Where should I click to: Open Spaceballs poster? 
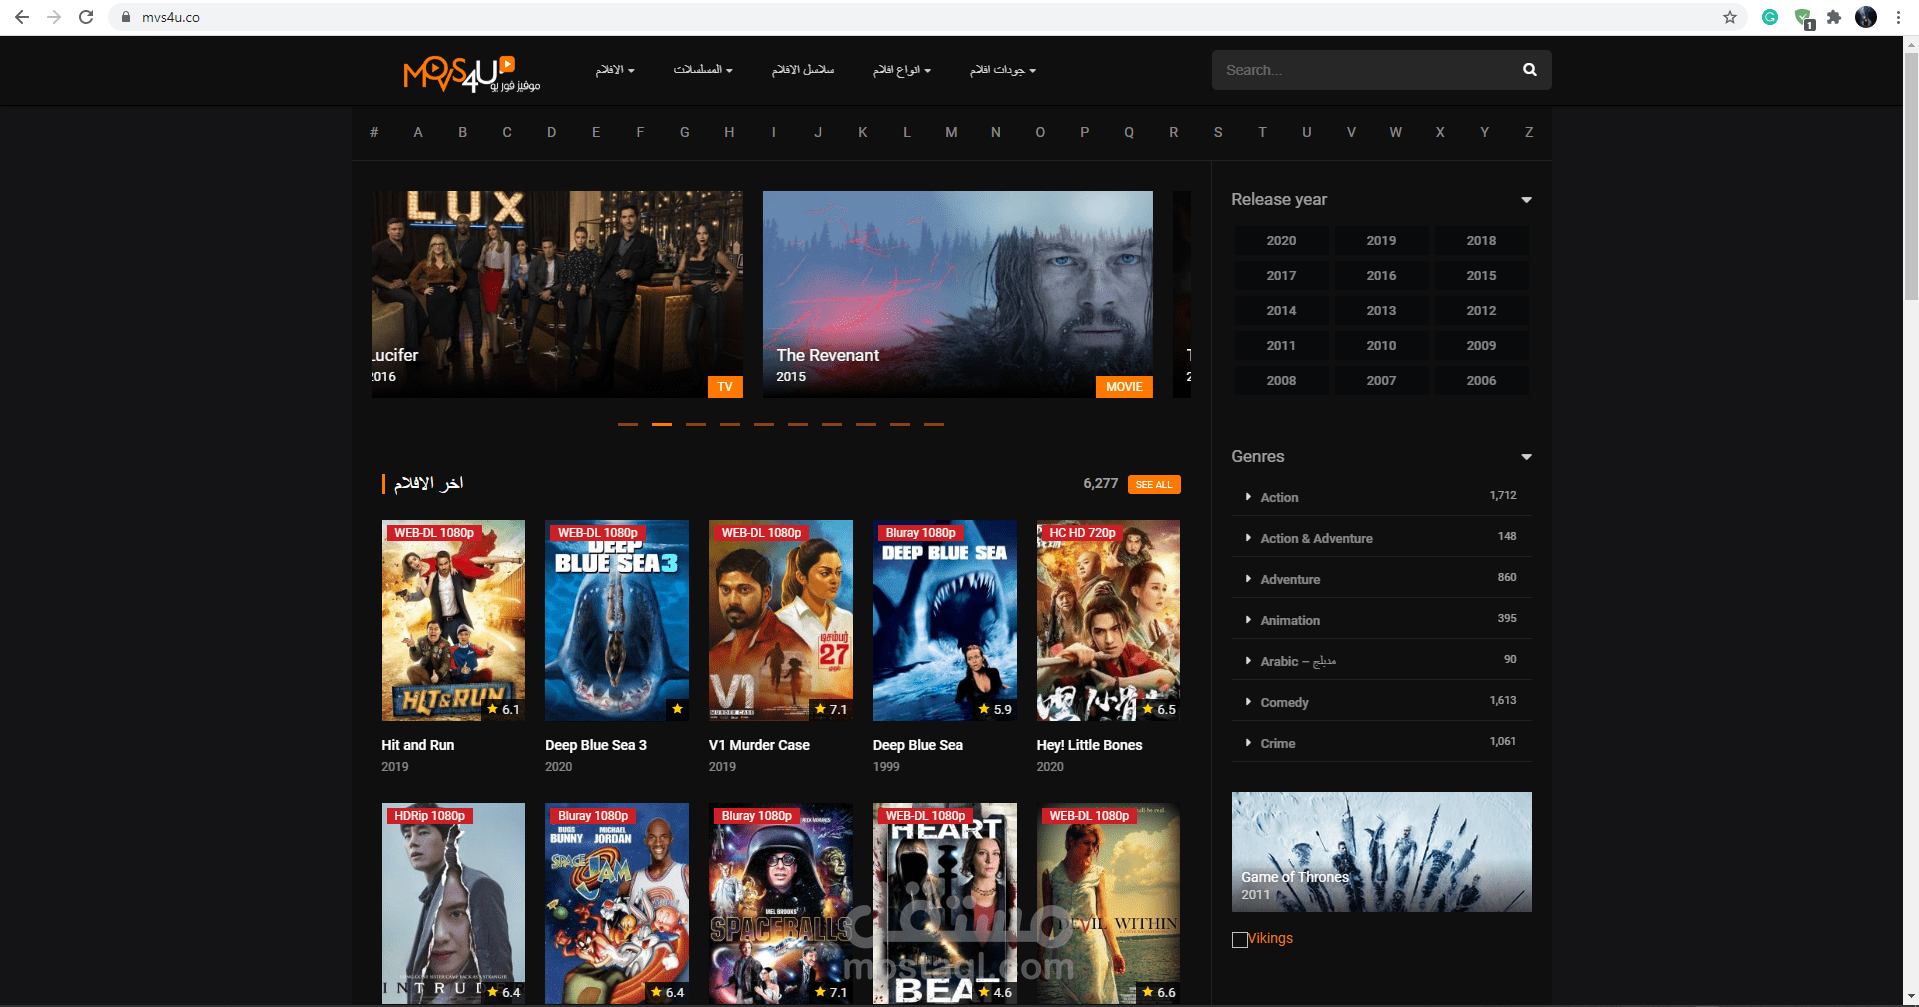(x=781, y=903)
